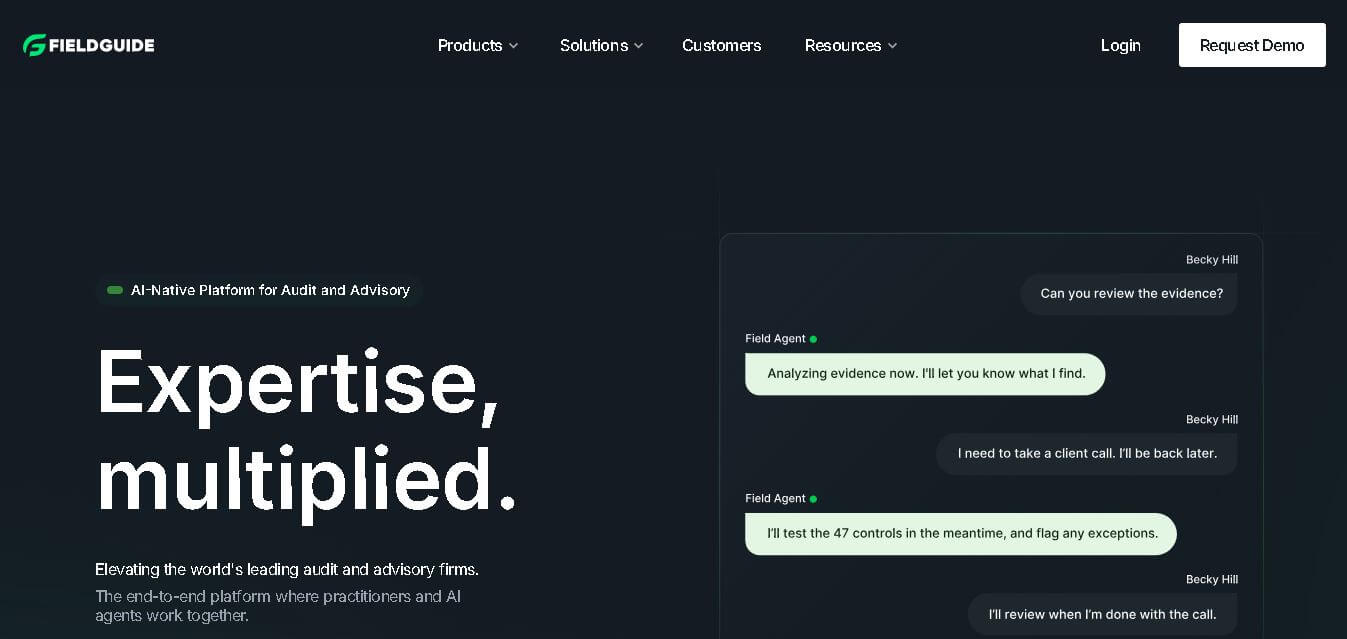Open the Login link
Viewport: 1347px width, 639px height.
tap(1120, 45)
